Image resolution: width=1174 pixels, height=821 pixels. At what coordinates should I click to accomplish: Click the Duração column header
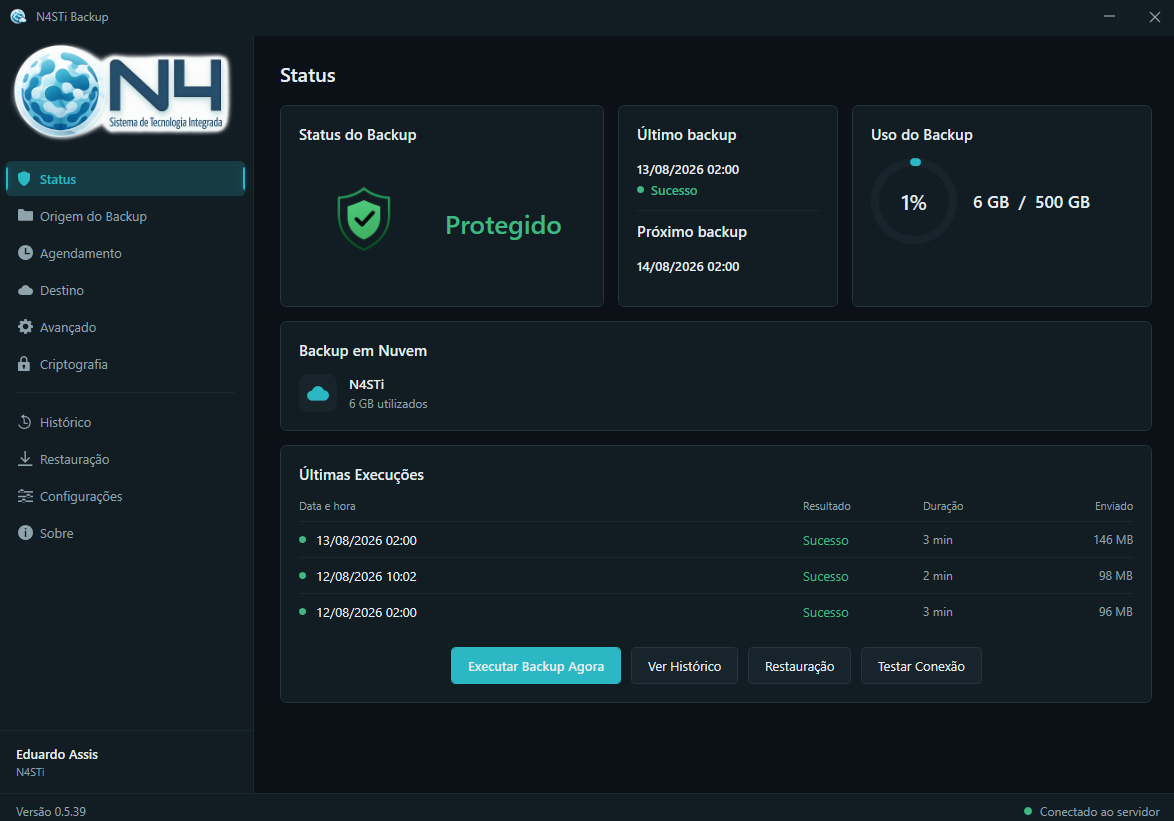point(943,506)
